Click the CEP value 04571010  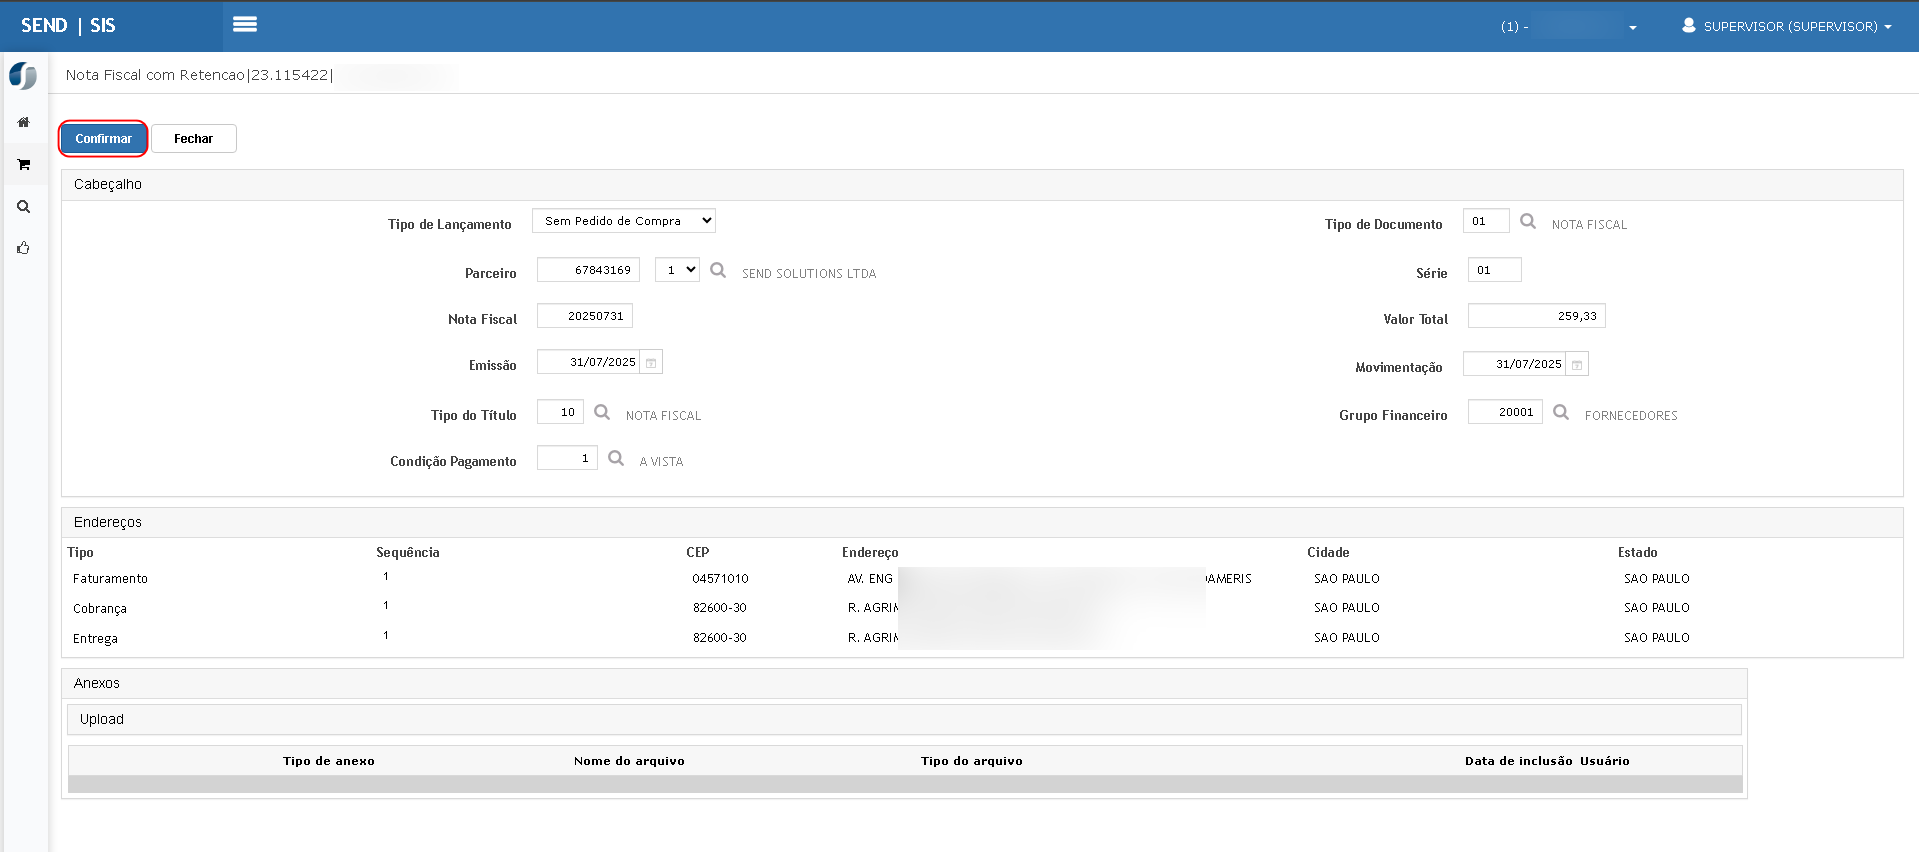pos(720,579)
